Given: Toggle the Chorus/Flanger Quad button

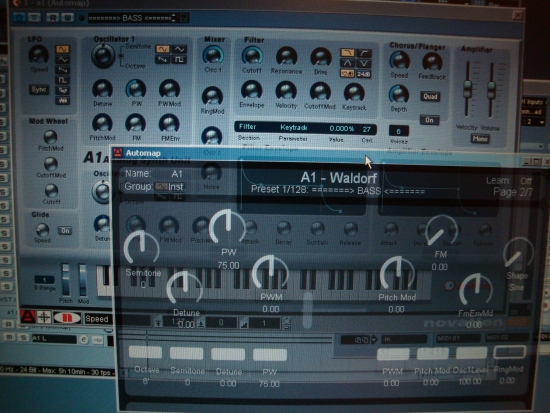Looking at the screenshot, I should [430, 96].
